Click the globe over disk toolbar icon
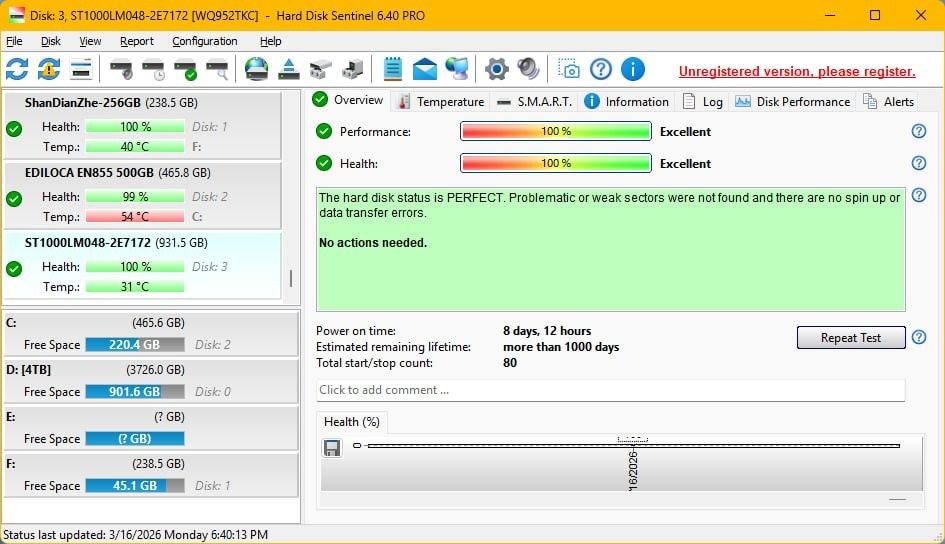This screenshot has width=945, height=544. click(x=257, y=69)
